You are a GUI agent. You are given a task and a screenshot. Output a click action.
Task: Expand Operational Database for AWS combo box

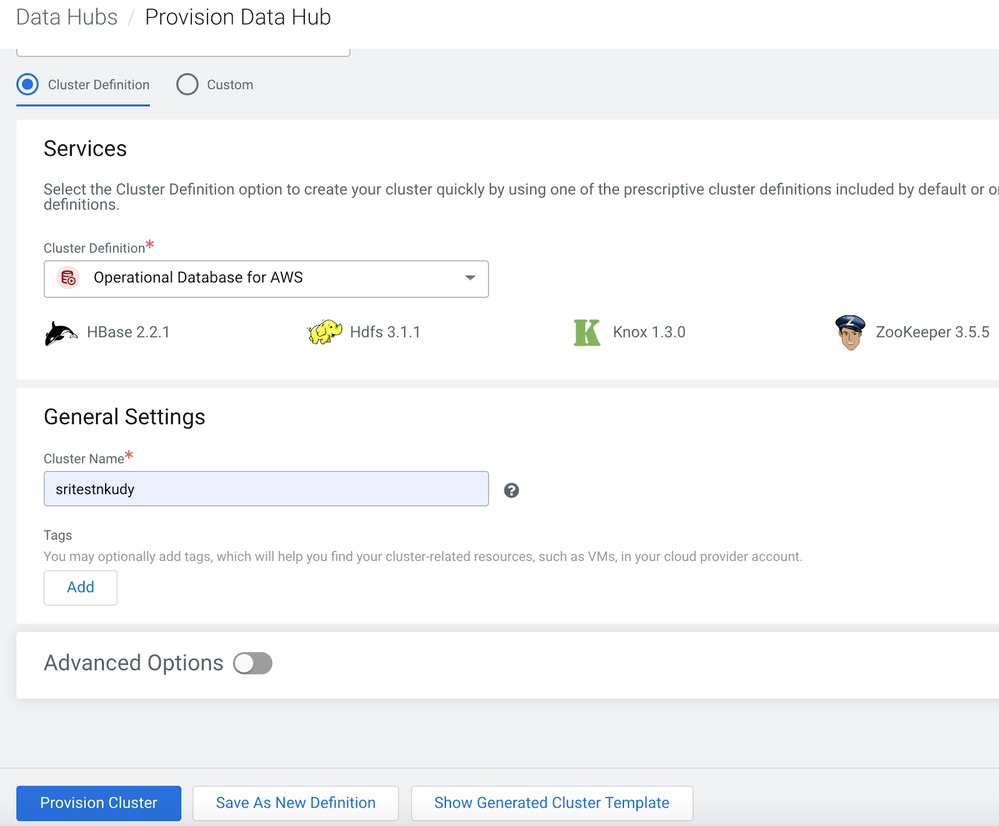(266, 279)
